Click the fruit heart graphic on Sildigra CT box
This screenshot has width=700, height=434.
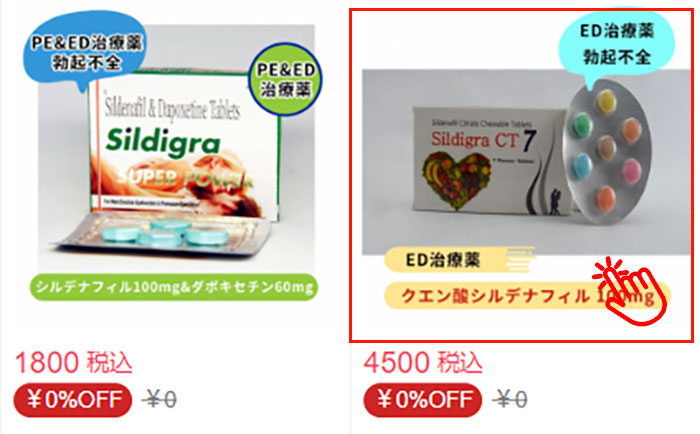click(456, 180)
